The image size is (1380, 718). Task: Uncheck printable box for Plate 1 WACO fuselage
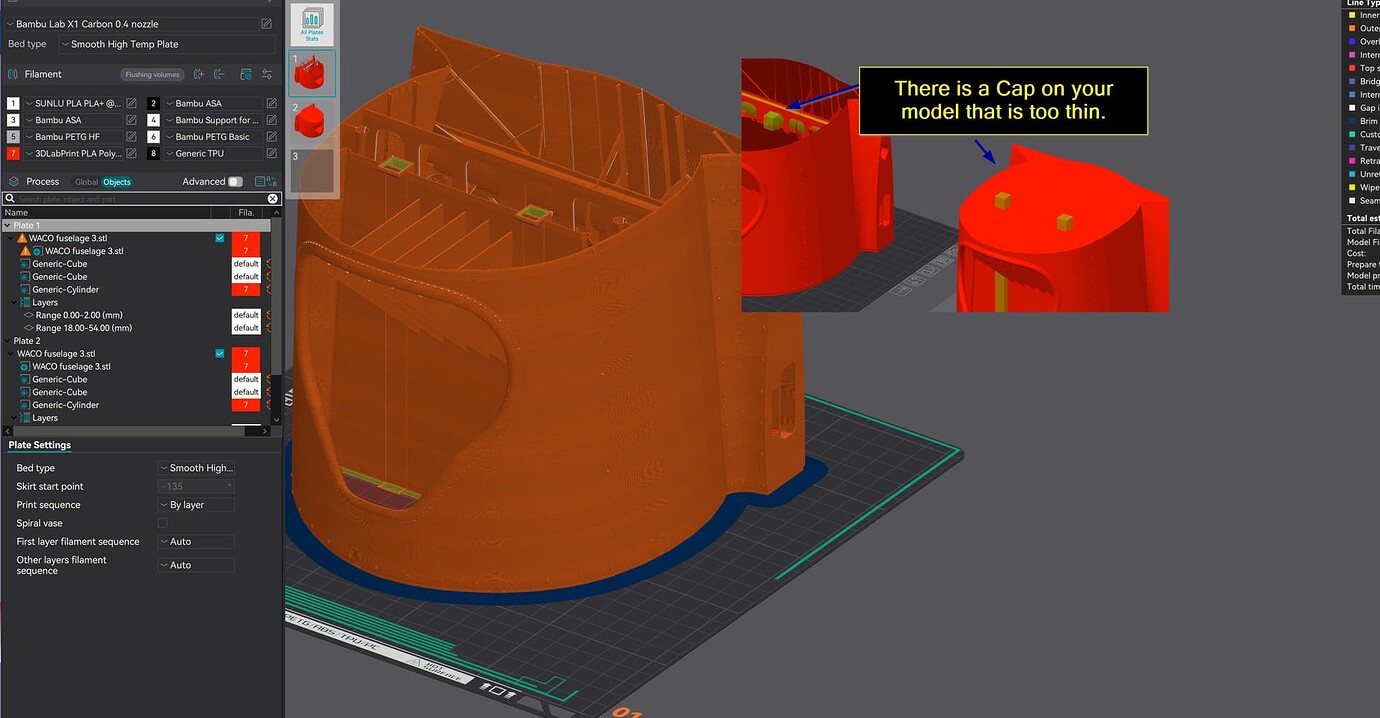[x=220, y=238]
